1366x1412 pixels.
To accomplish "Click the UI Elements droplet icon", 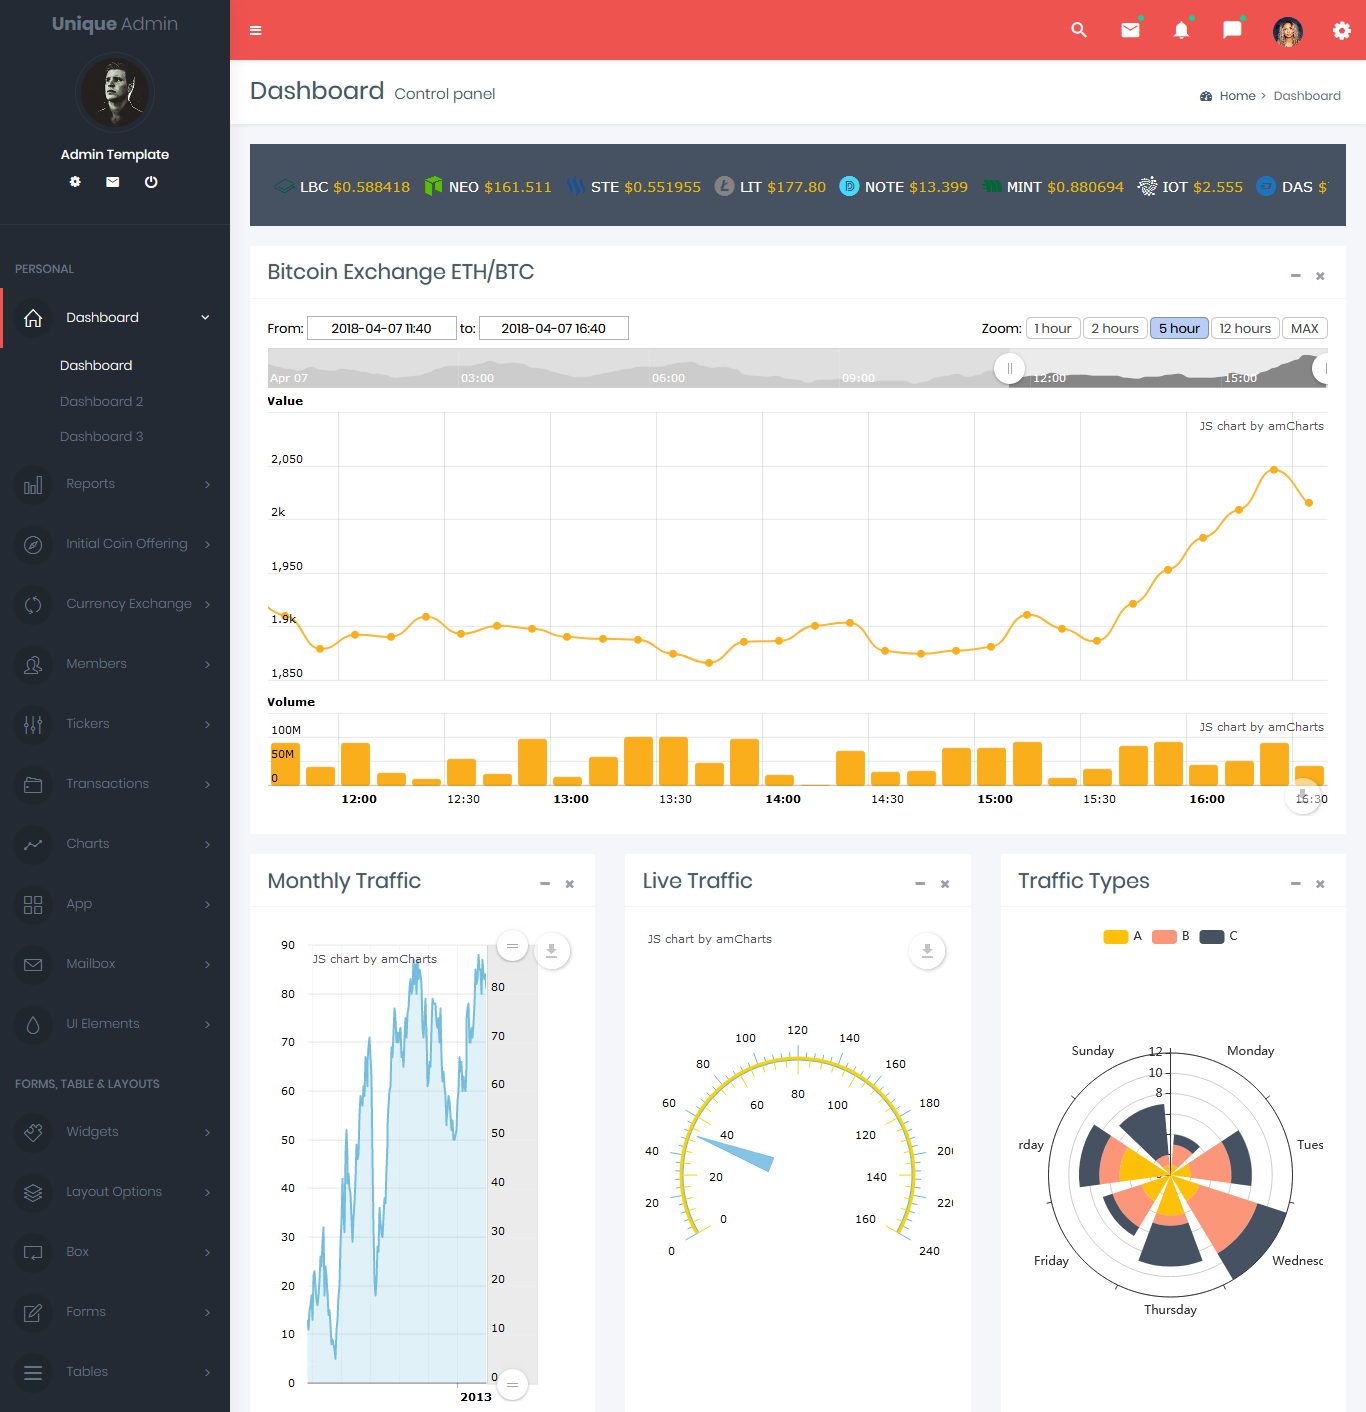I will click(x=33, y=1025).
